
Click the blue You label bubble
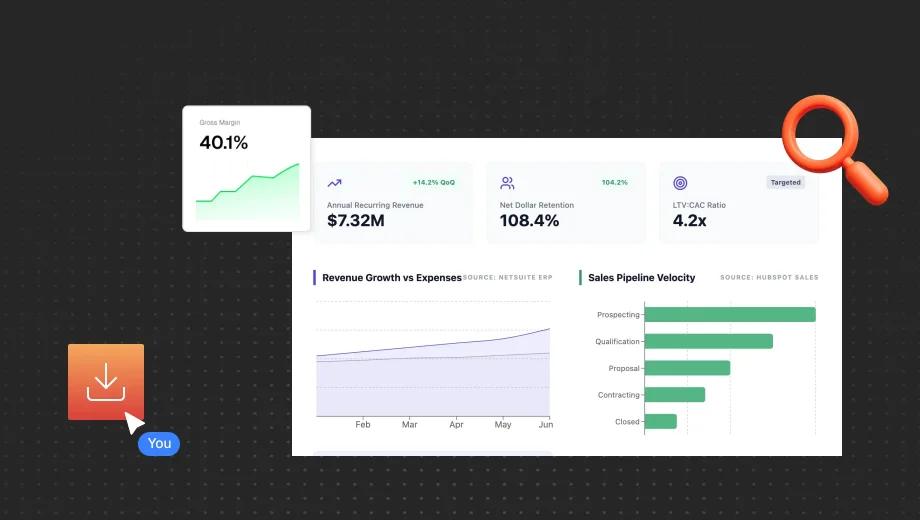(159, 444)
